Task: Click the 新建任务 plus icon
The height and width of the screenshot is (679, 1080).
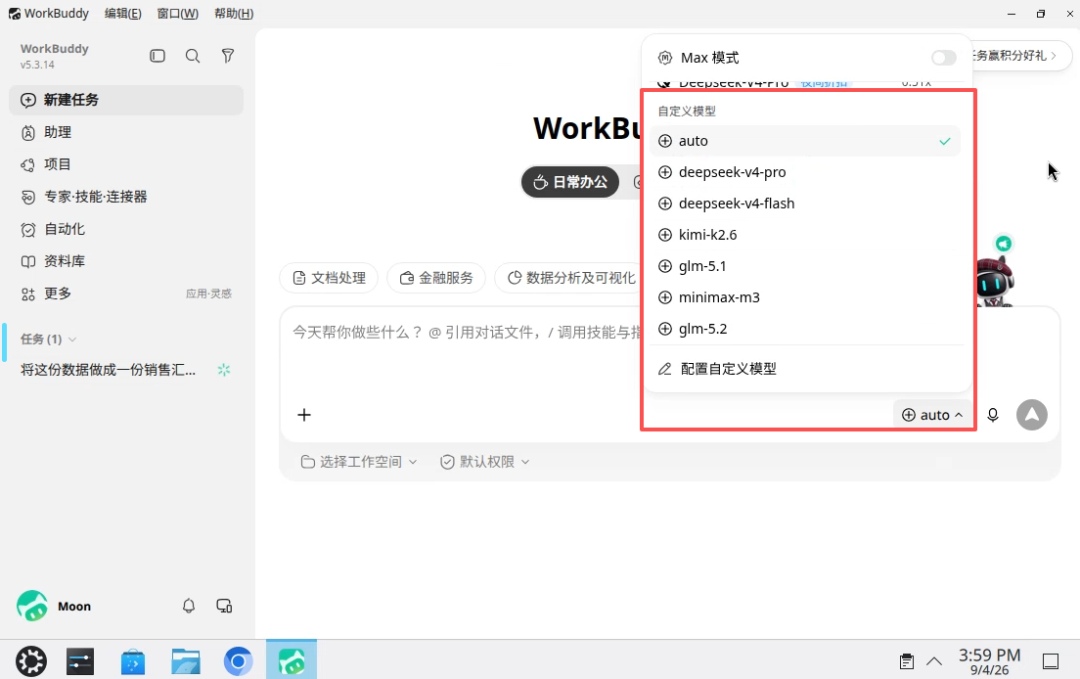Action: point(28,100)
